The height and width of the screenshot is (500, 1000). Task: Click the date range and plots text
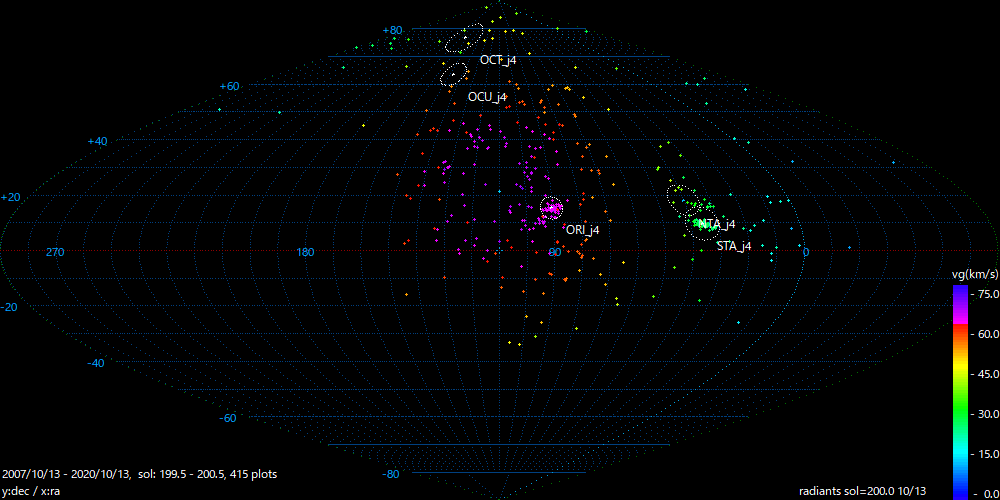[x=140, y=474]
